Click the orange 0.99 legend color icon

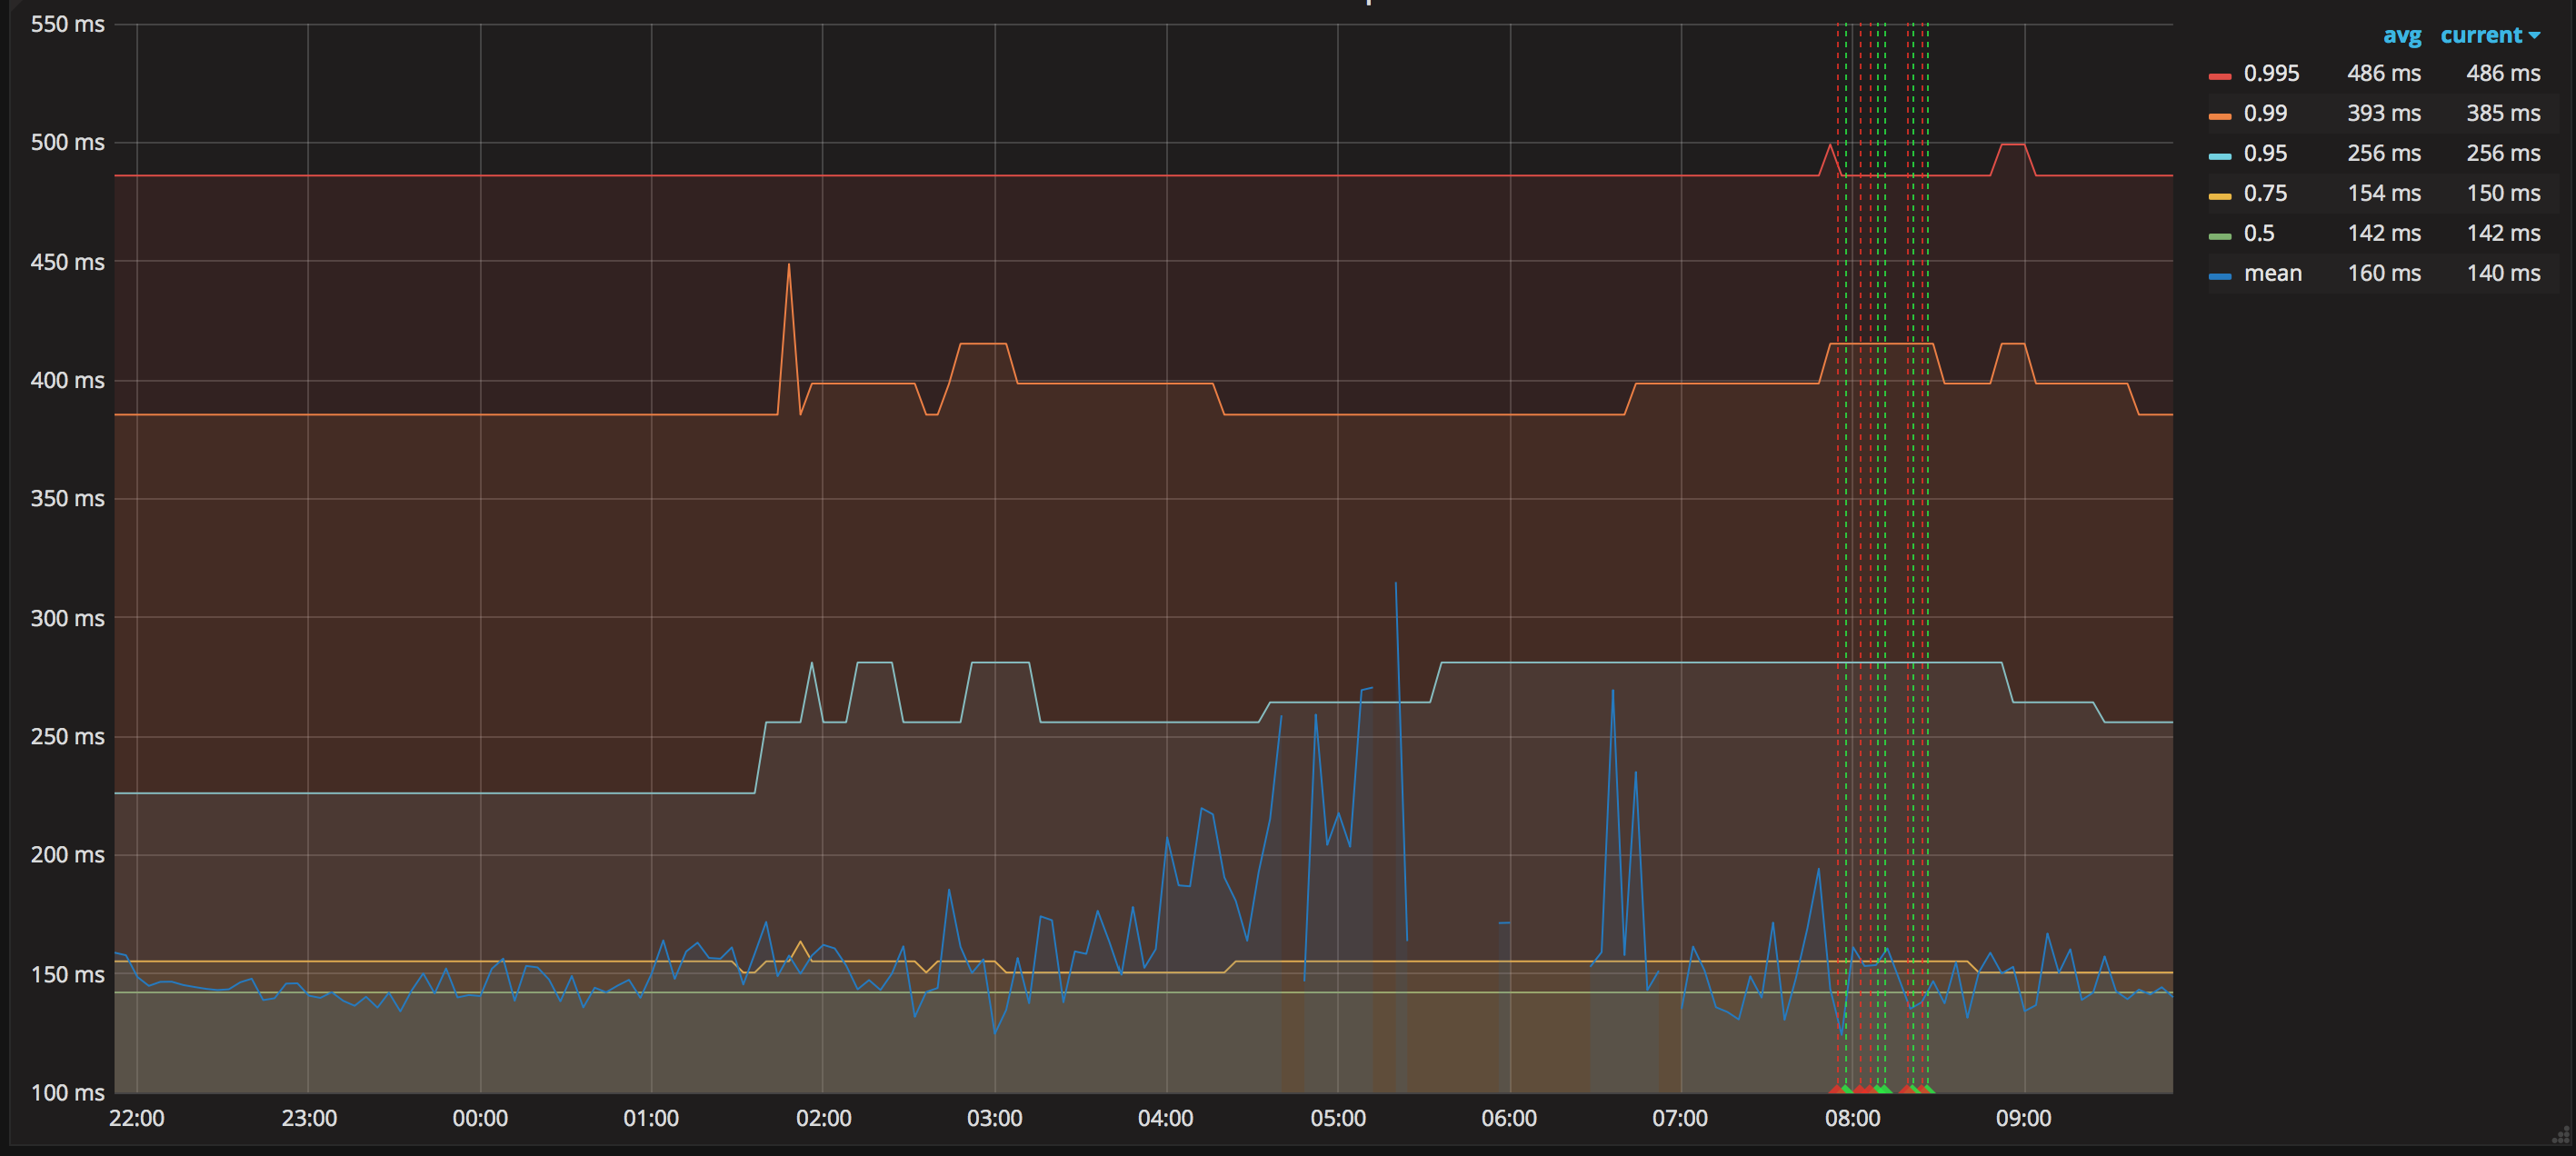(2218, 113)
